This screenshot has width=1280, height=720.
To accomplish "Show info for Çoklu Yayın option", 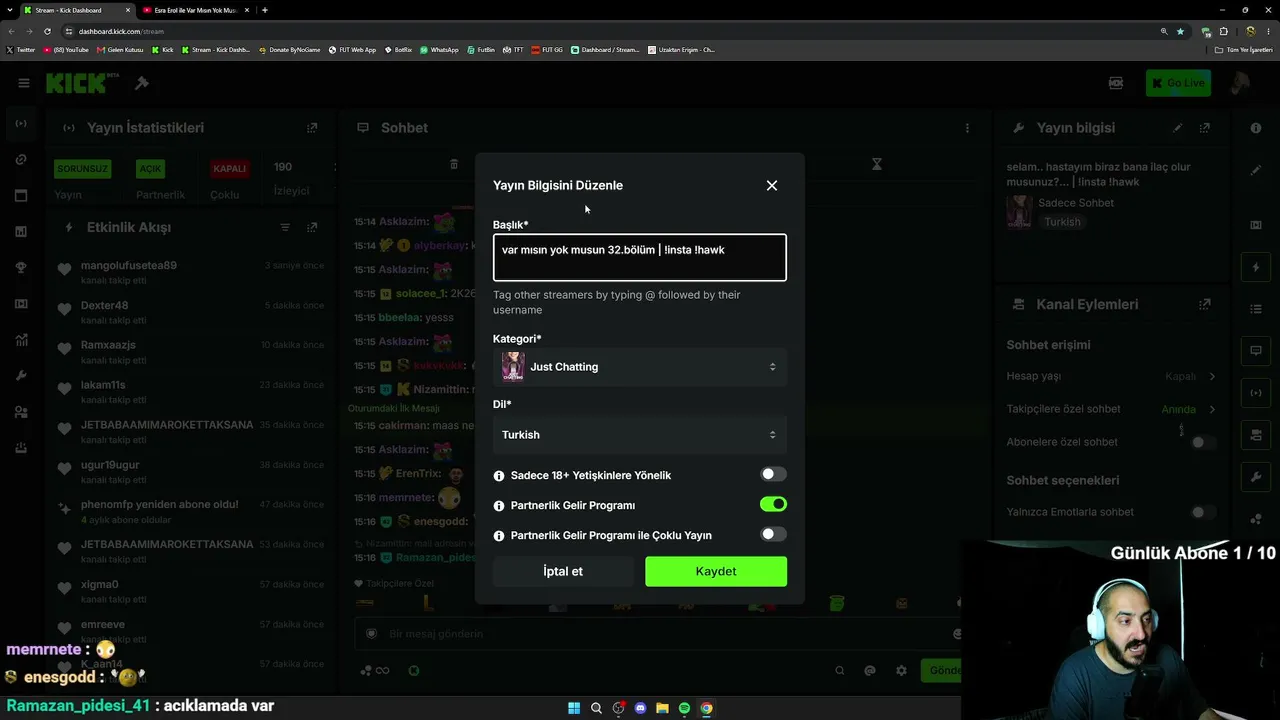I will pyautogui.click(x=499, y=536).
